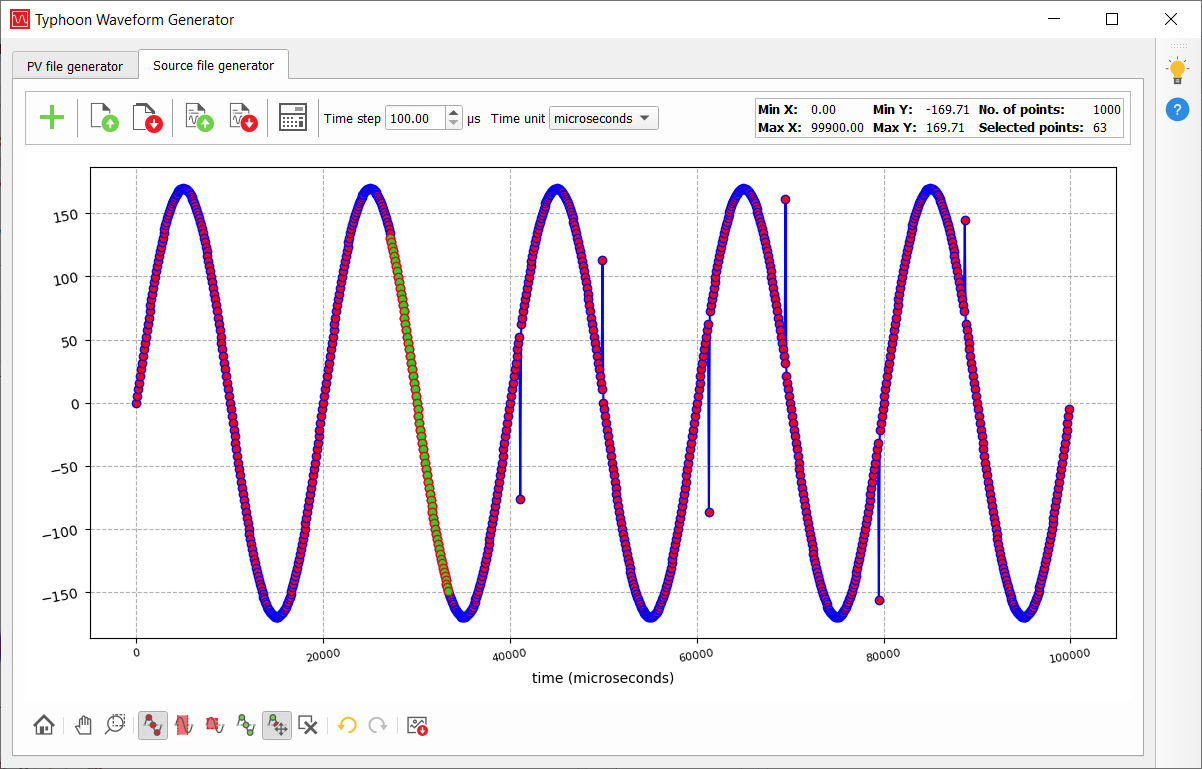Screen dimensions: 1202x769
Task: Toggle the vertical range selection tool
Action: [183, 726]
